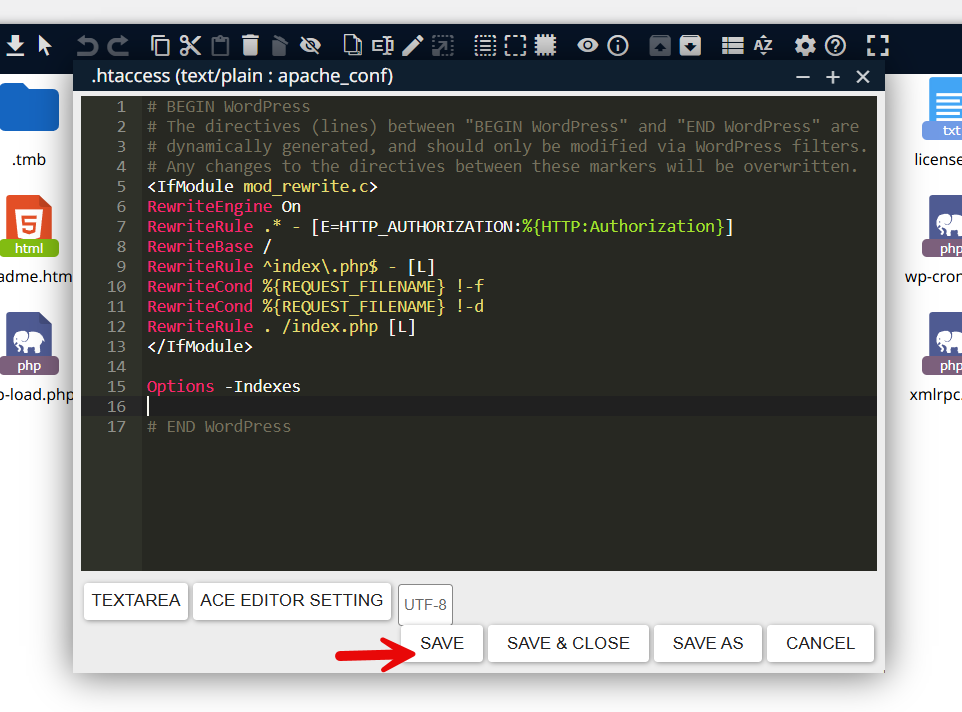Toggle hidden files with the eye-slash icon
Viewport: 962px width, 712px height.
pos(310,45)
